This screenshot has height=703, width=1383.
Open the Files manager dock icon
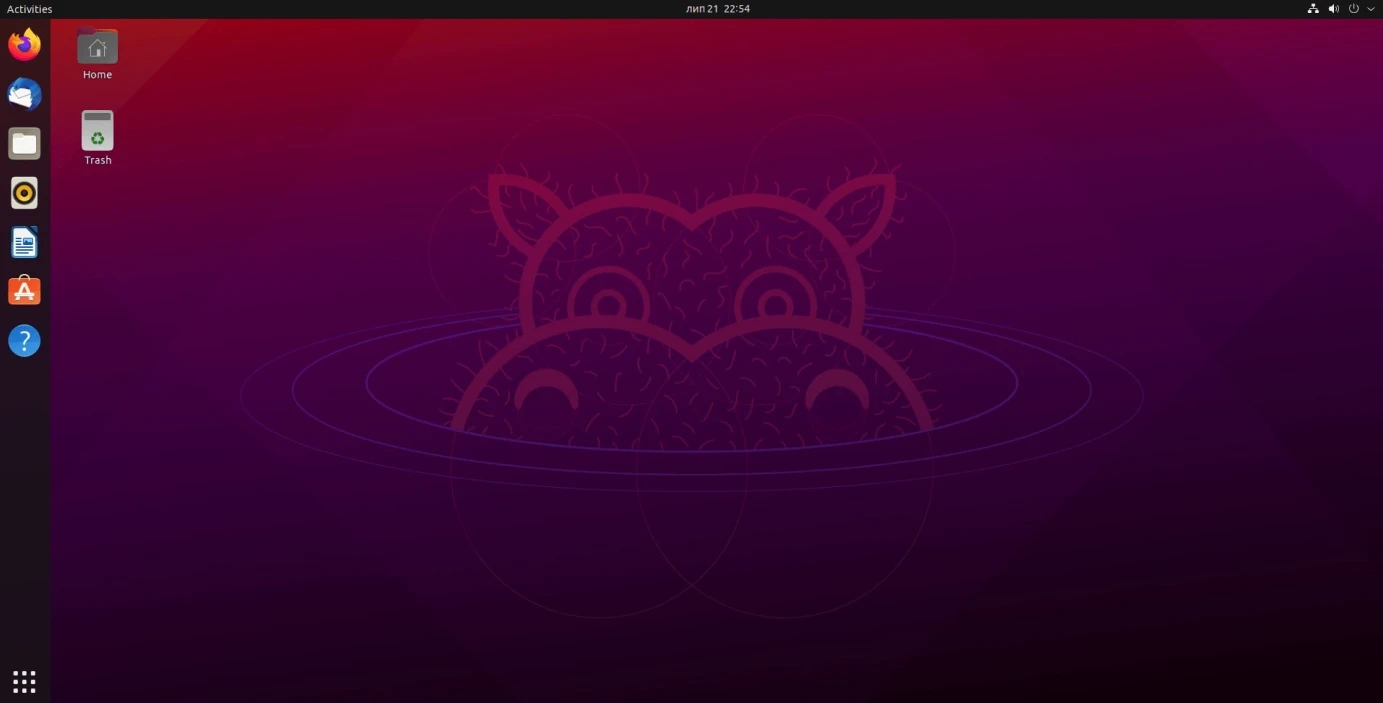24,144
